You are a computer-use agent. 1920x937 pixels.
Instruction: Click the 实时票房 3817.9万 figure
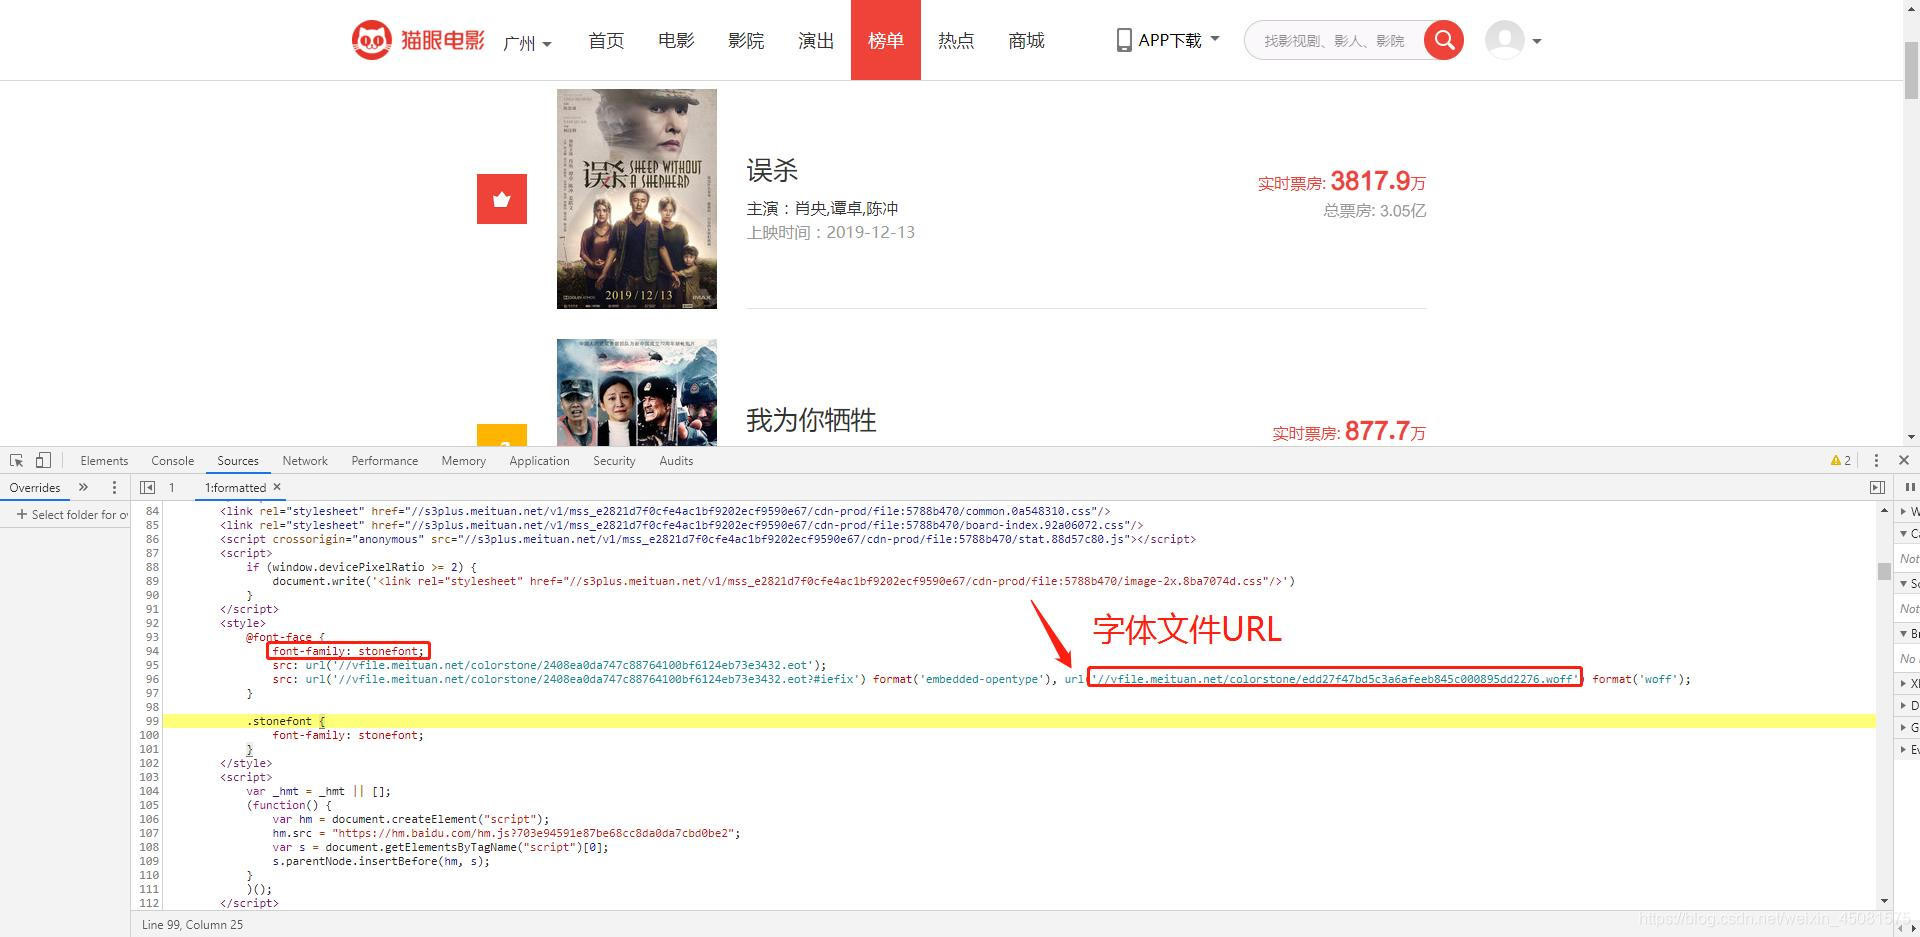(x=1342, y=181)
